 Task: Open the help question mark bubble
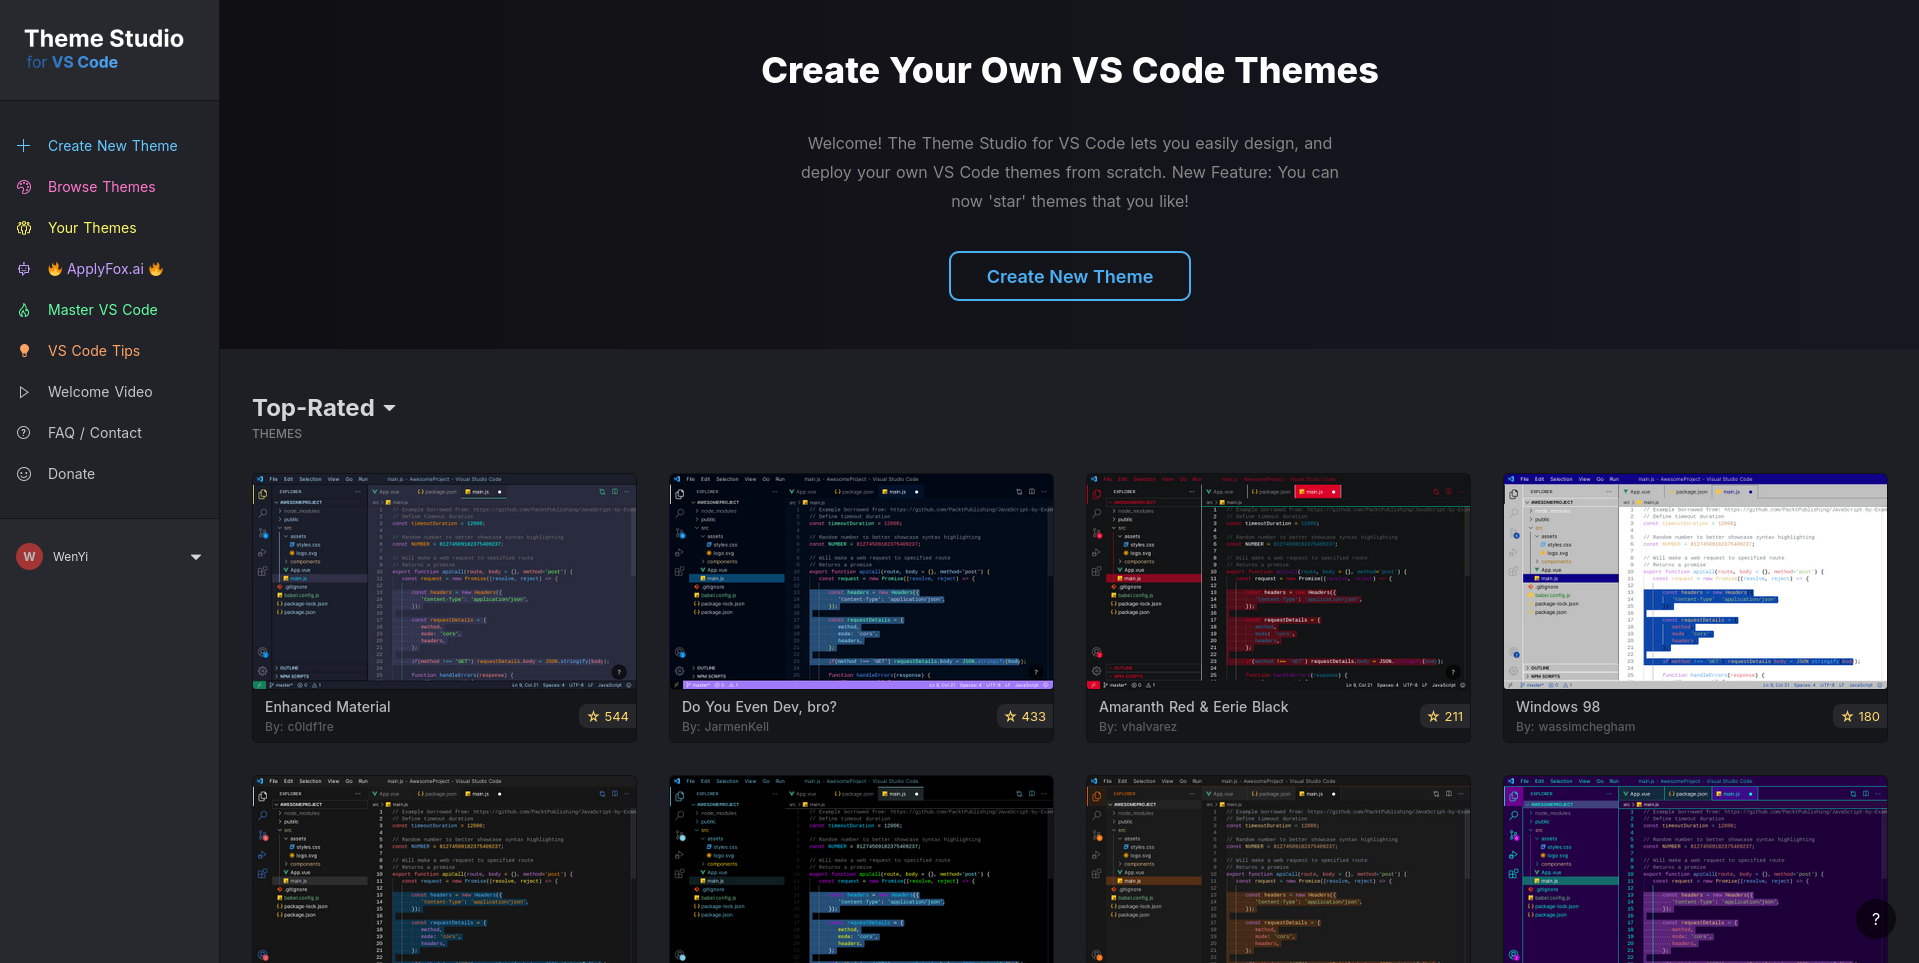(1875, 919)
